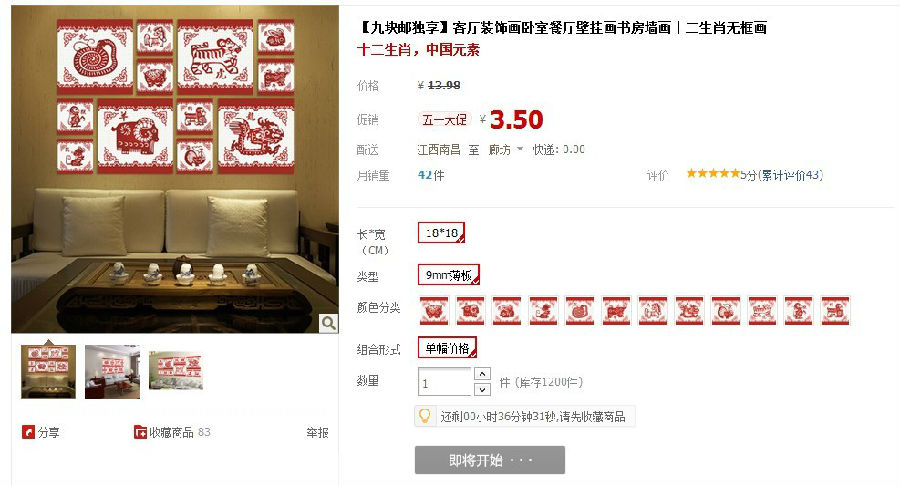Decrease quantity with the down arrow
The width and height of the screenshot is (900, 486).
pos(482,390)
